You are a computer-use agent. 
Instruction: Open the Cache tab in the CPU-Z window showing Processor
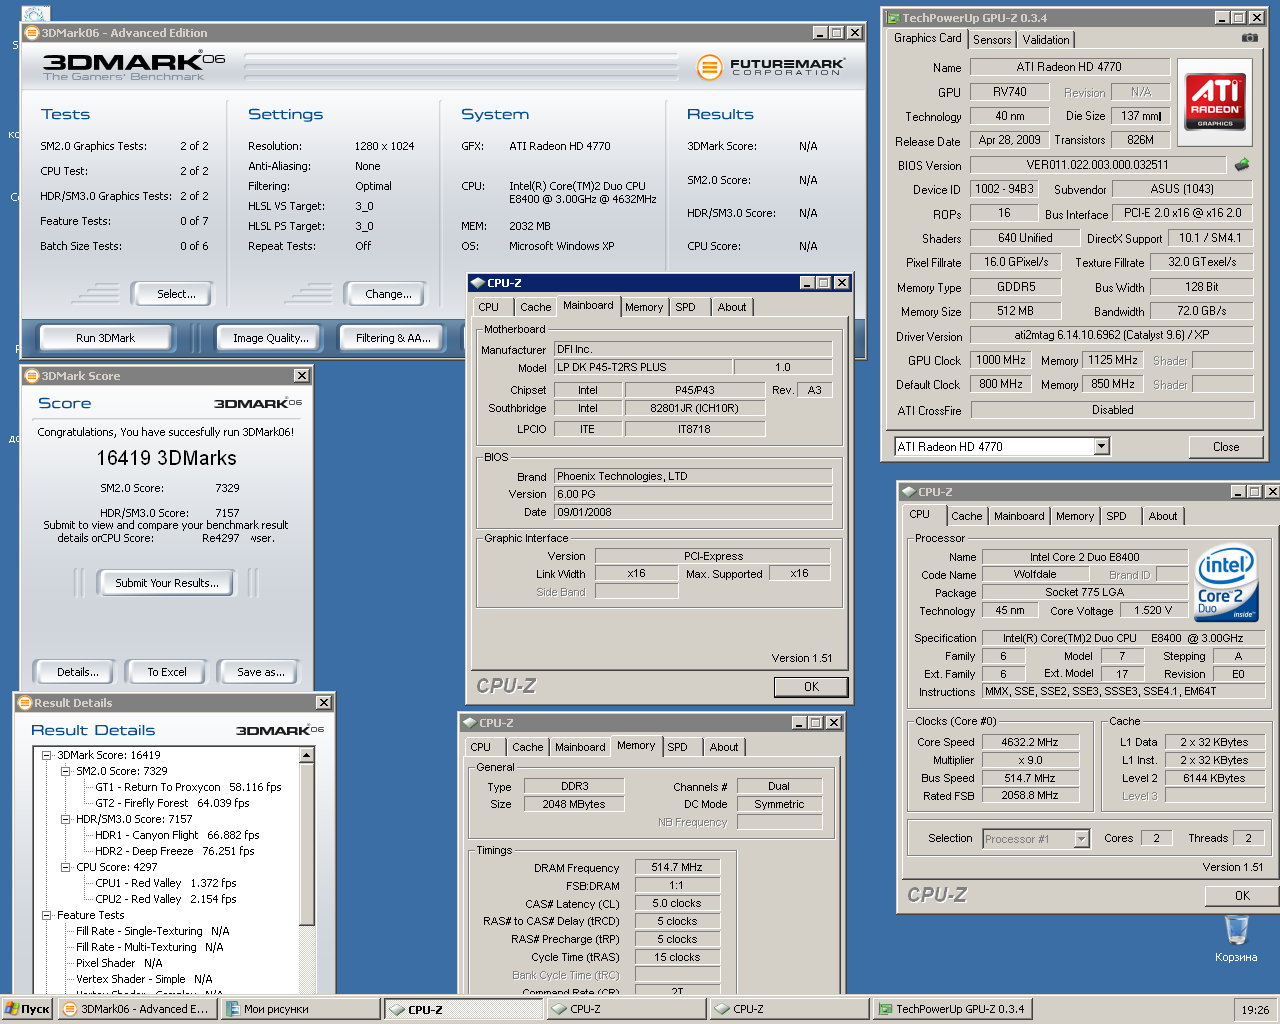pyautogui.click(x=966, y=516)
